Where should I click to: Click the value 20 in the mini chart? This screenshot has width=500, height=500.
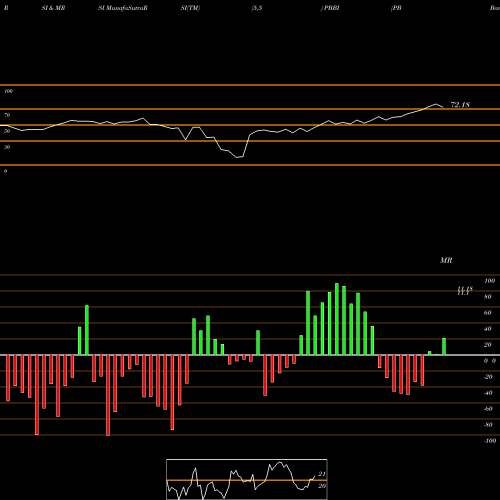pos(322,486)
